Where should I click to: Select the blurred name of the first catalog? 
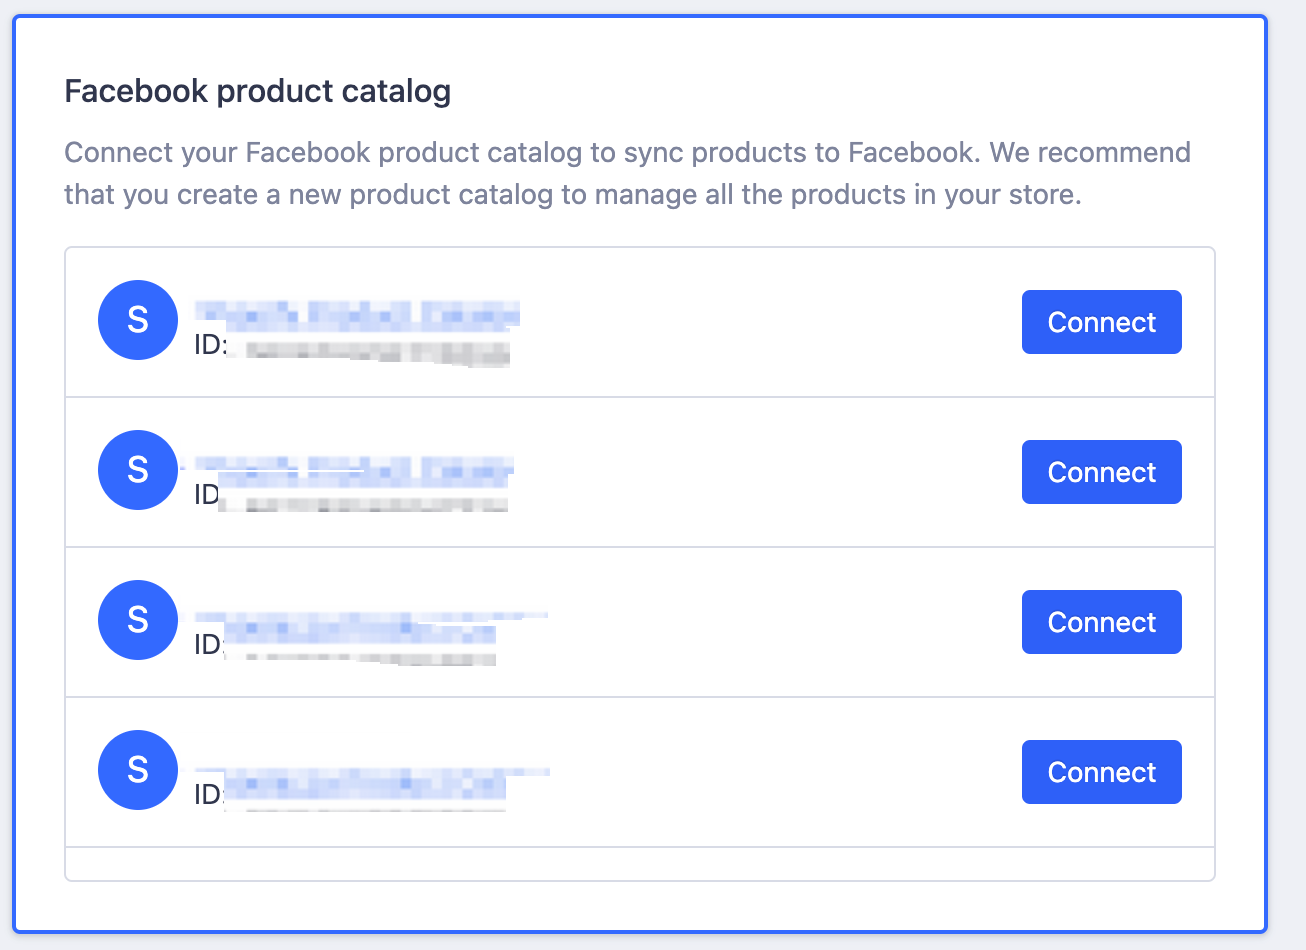[357, 314]
